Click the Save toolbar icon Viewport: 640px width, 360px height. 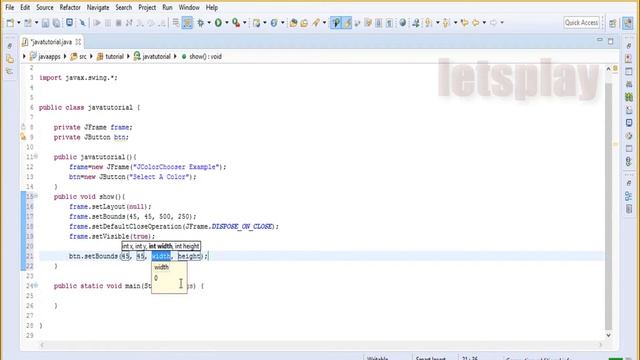(45, 23)
